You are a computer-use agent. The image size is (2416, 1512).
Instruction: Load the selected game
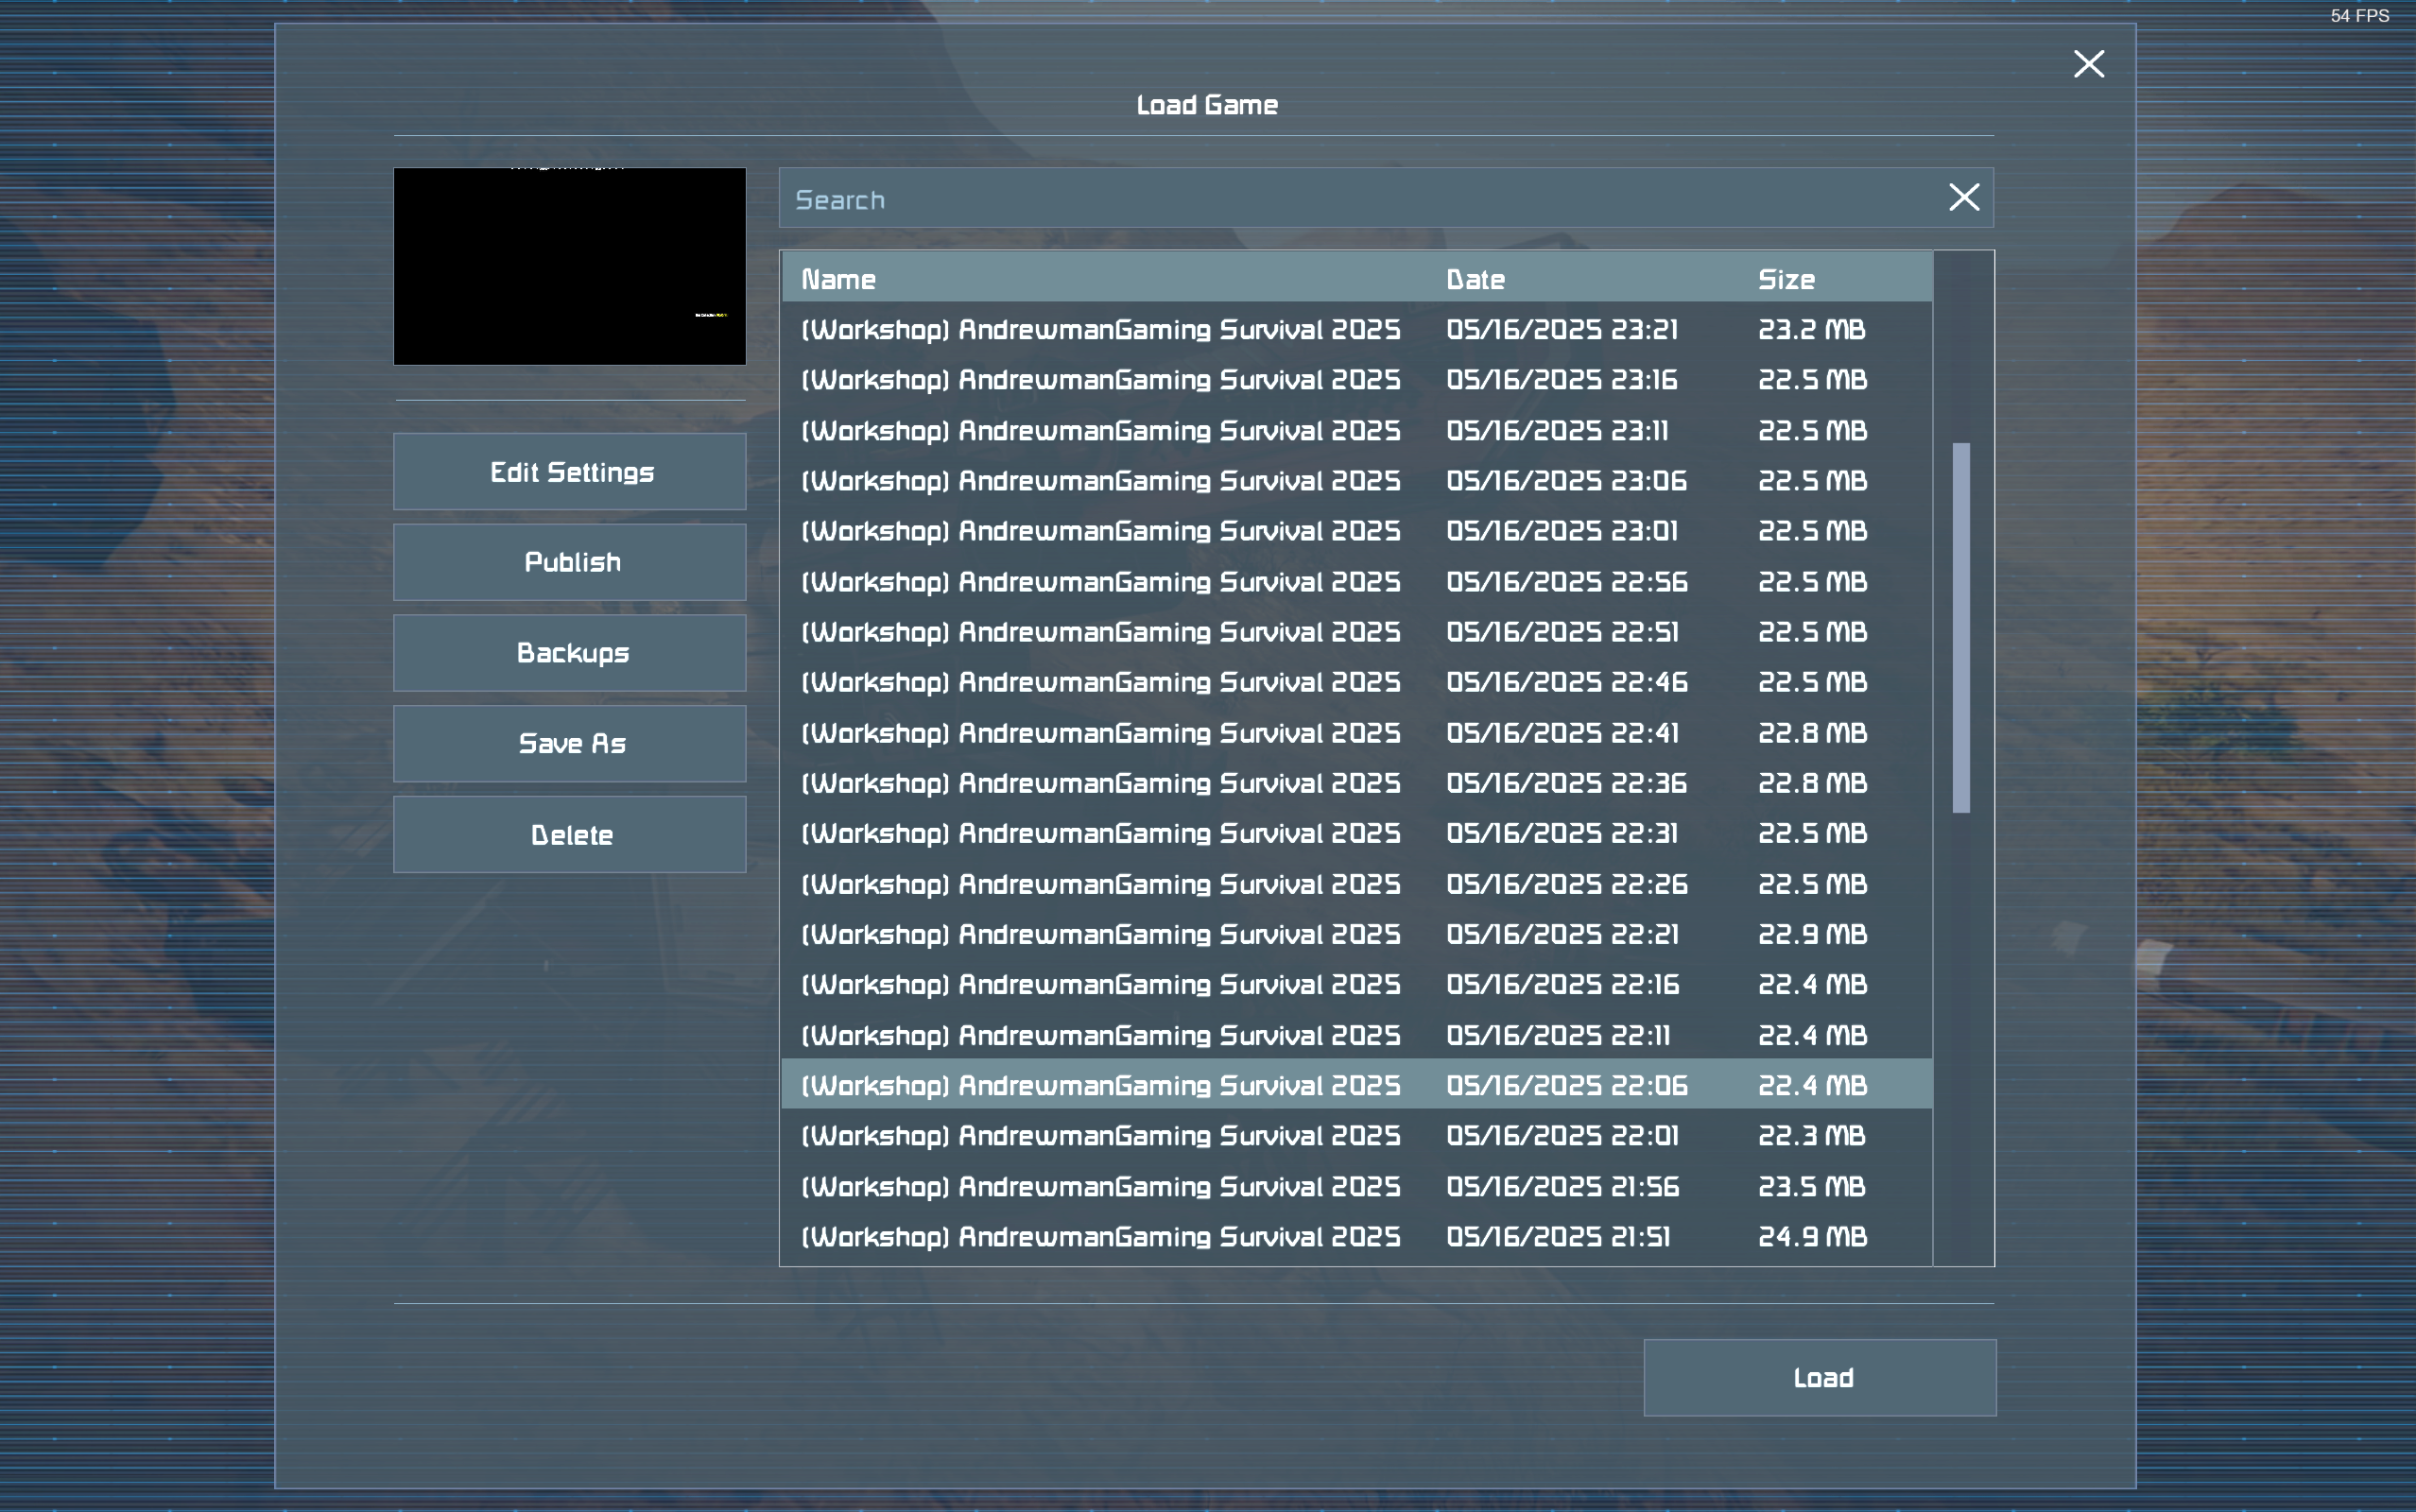(x=1819, y=1377)
